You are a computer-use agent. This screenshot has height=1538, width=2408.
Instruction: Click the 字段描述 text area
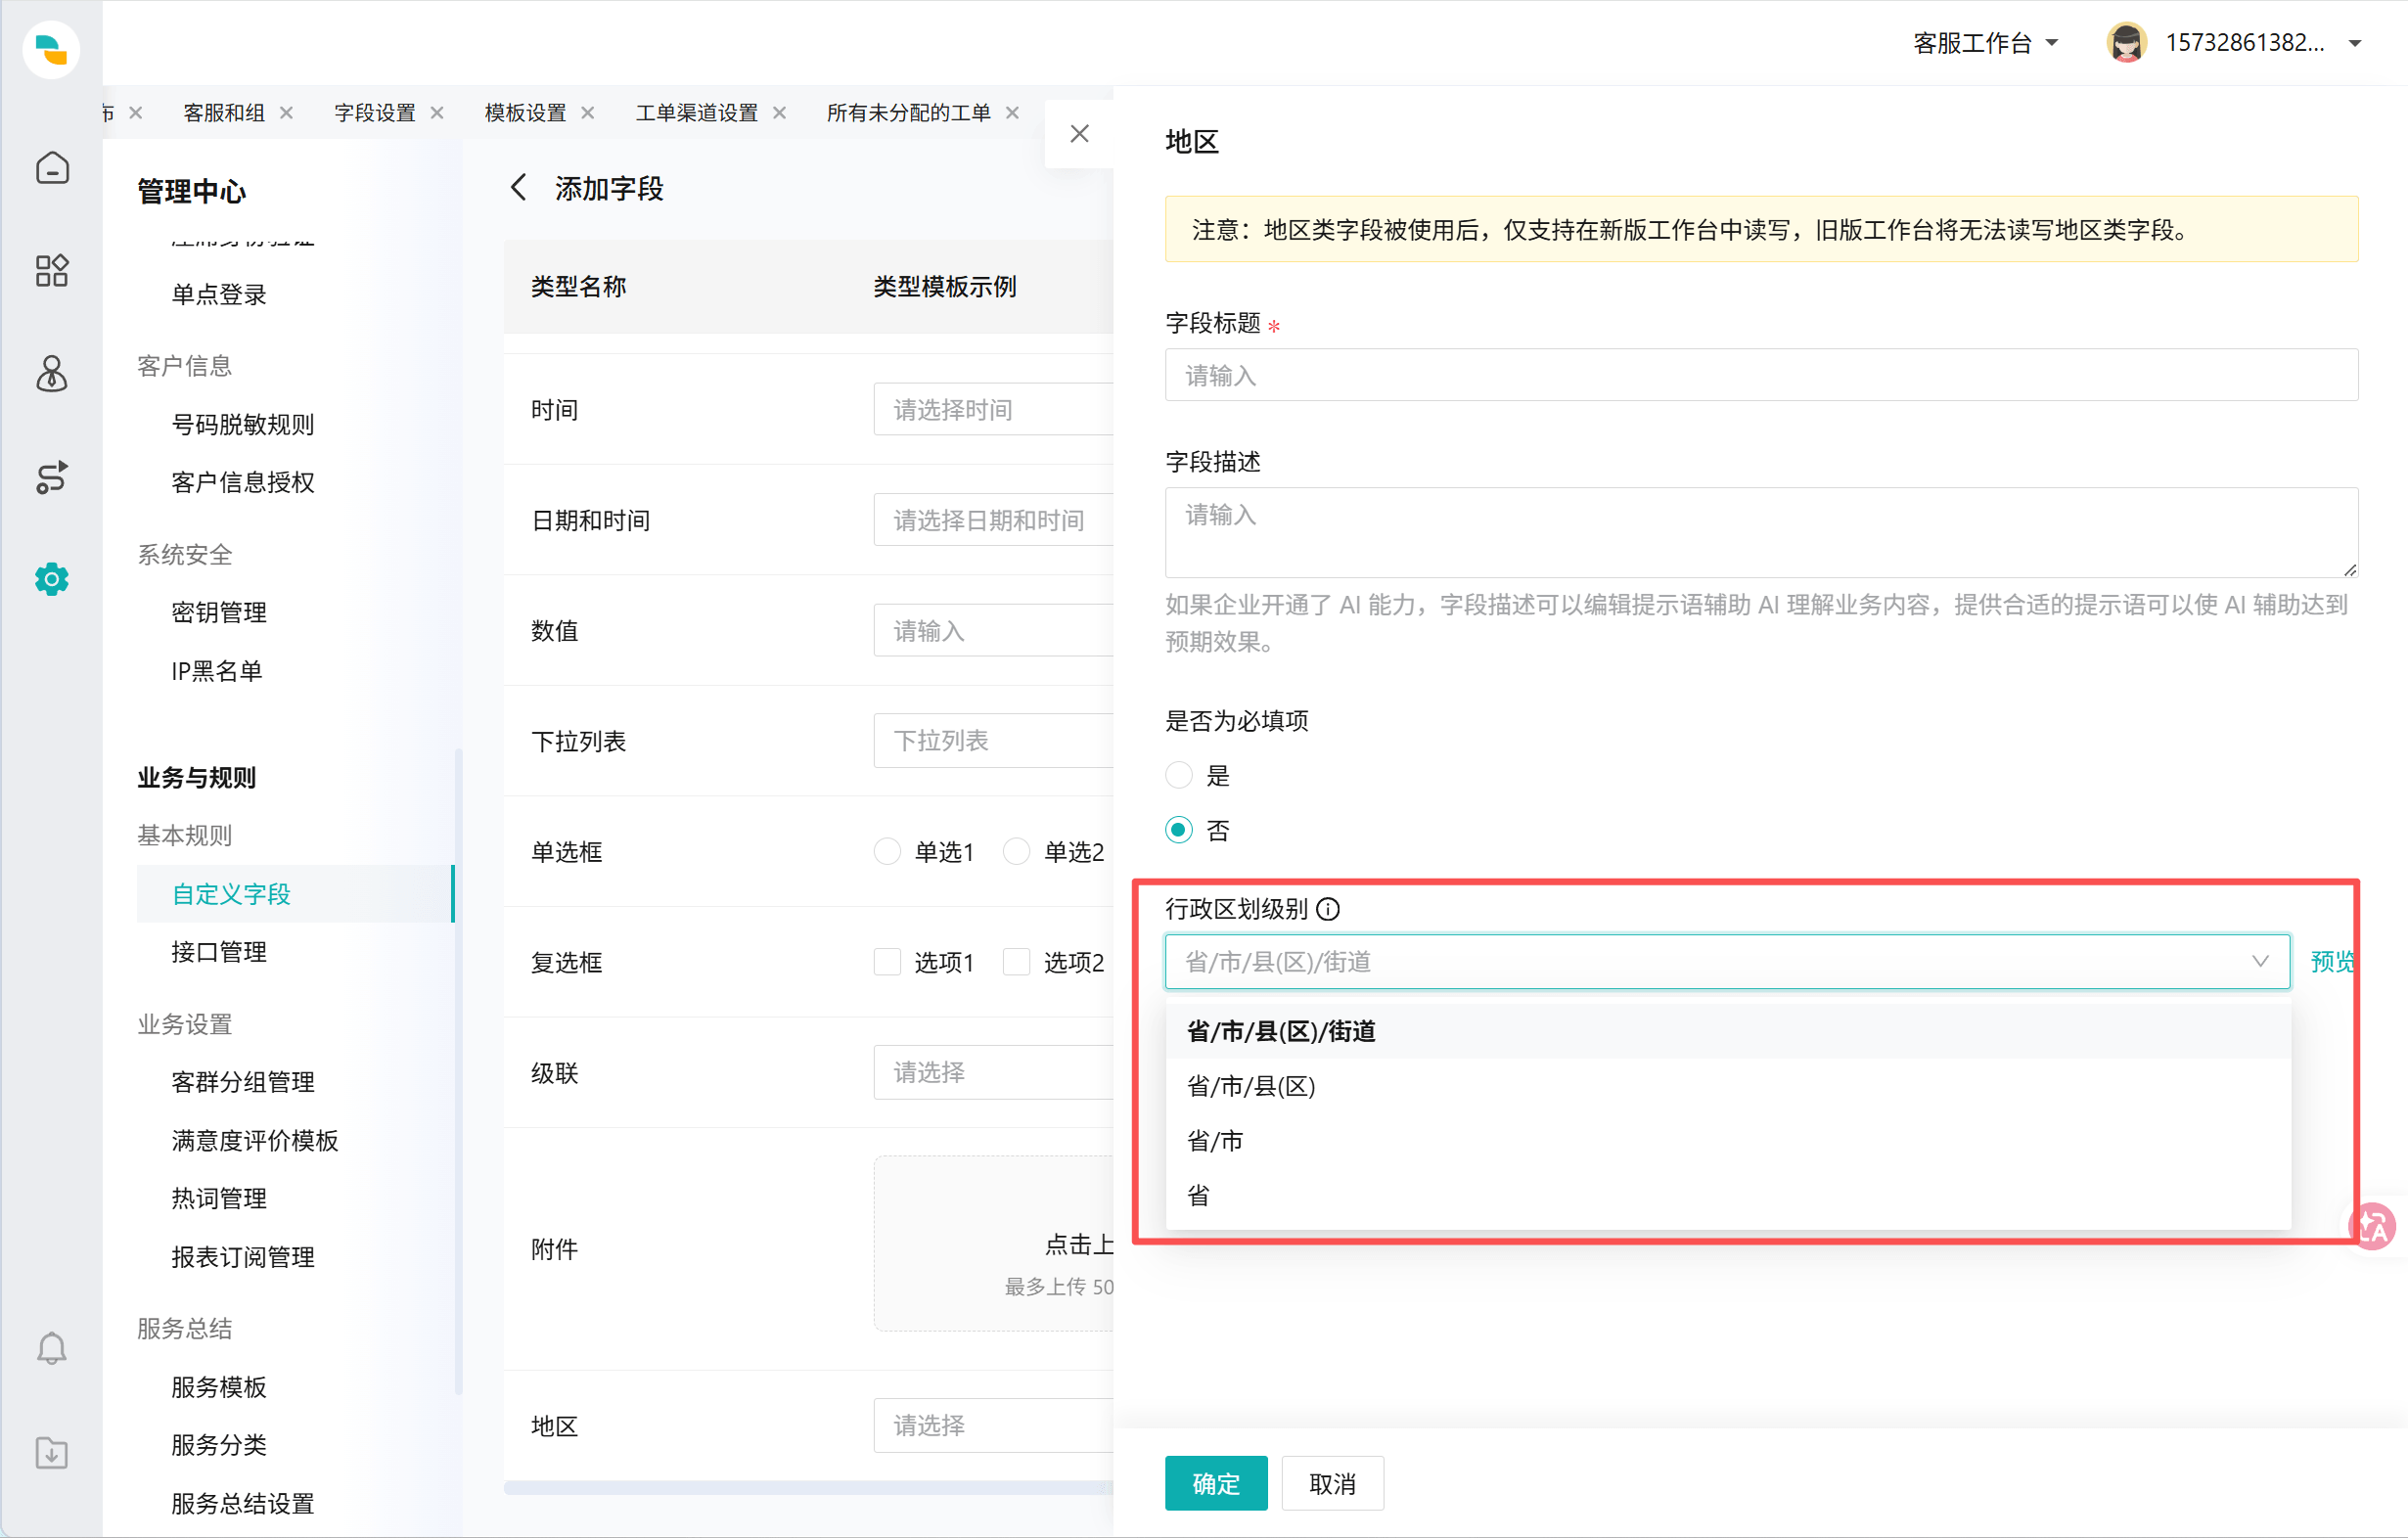pos(1761,532)
